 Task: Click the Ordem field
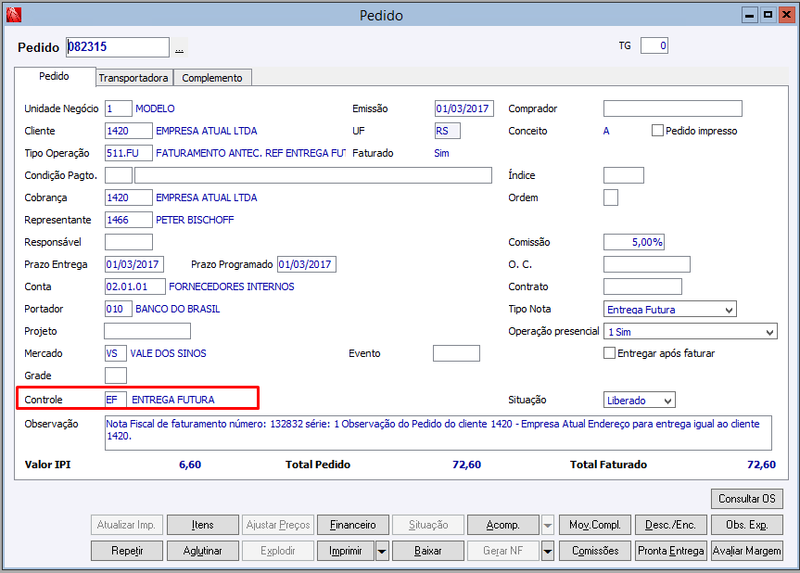click(x=611, y=197)
